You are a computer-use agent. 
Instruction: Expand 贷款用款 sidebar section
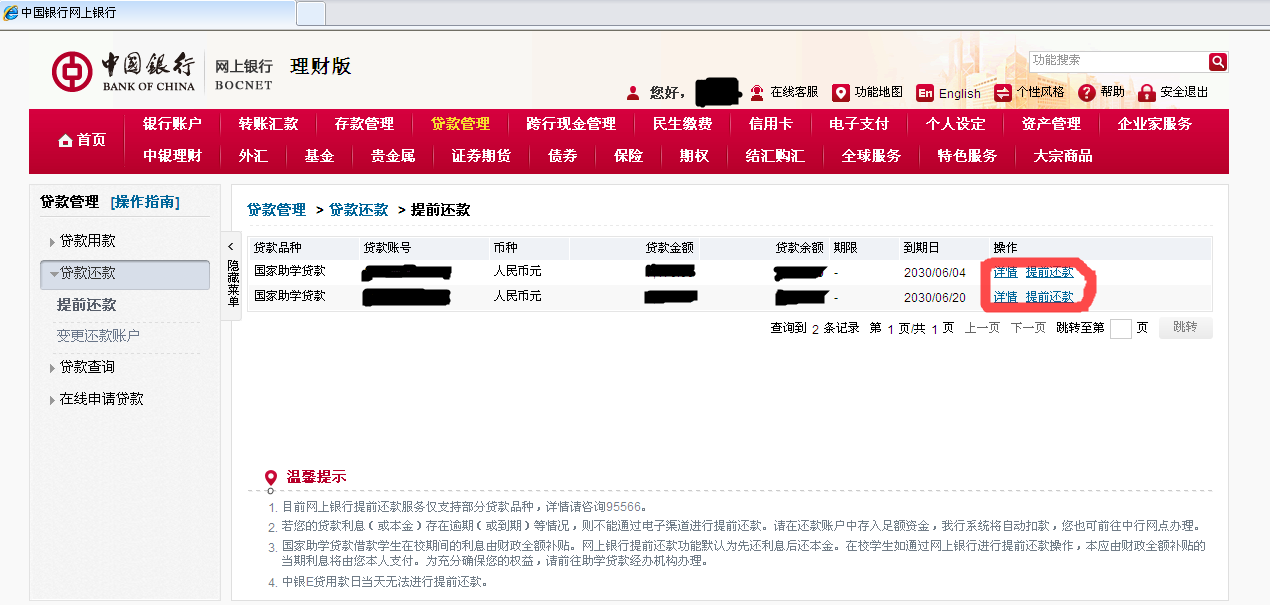click(53, 242)
